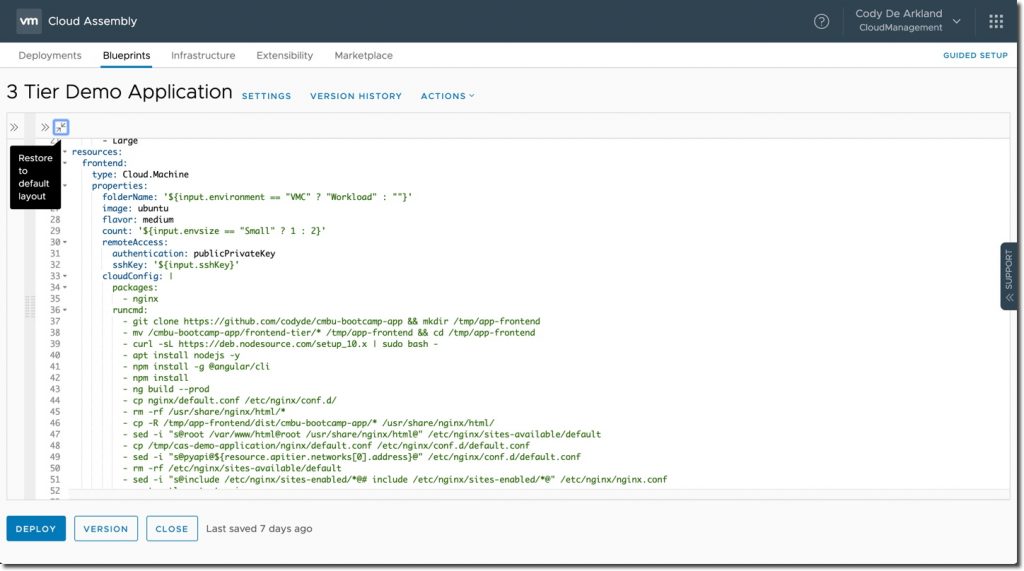This screenshot has width=1024, height=571.
Task: Go to the Infrastructure tab
Action: tap(203, 56)
